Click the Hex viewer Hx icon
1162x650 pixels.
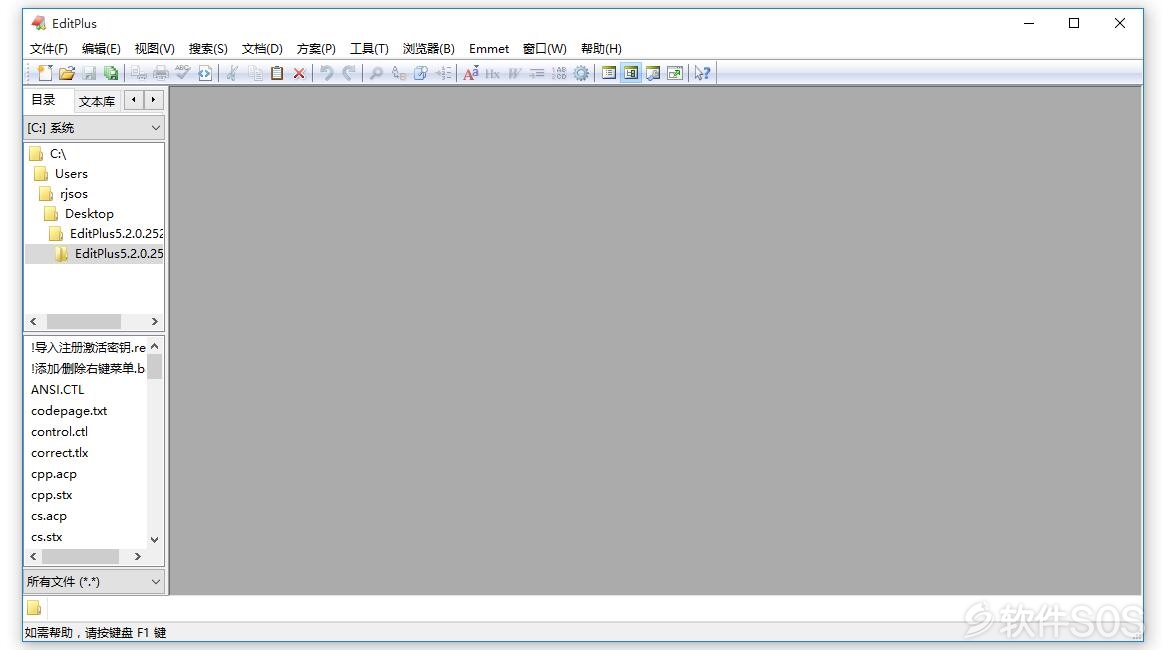click(x=492, y=73)
